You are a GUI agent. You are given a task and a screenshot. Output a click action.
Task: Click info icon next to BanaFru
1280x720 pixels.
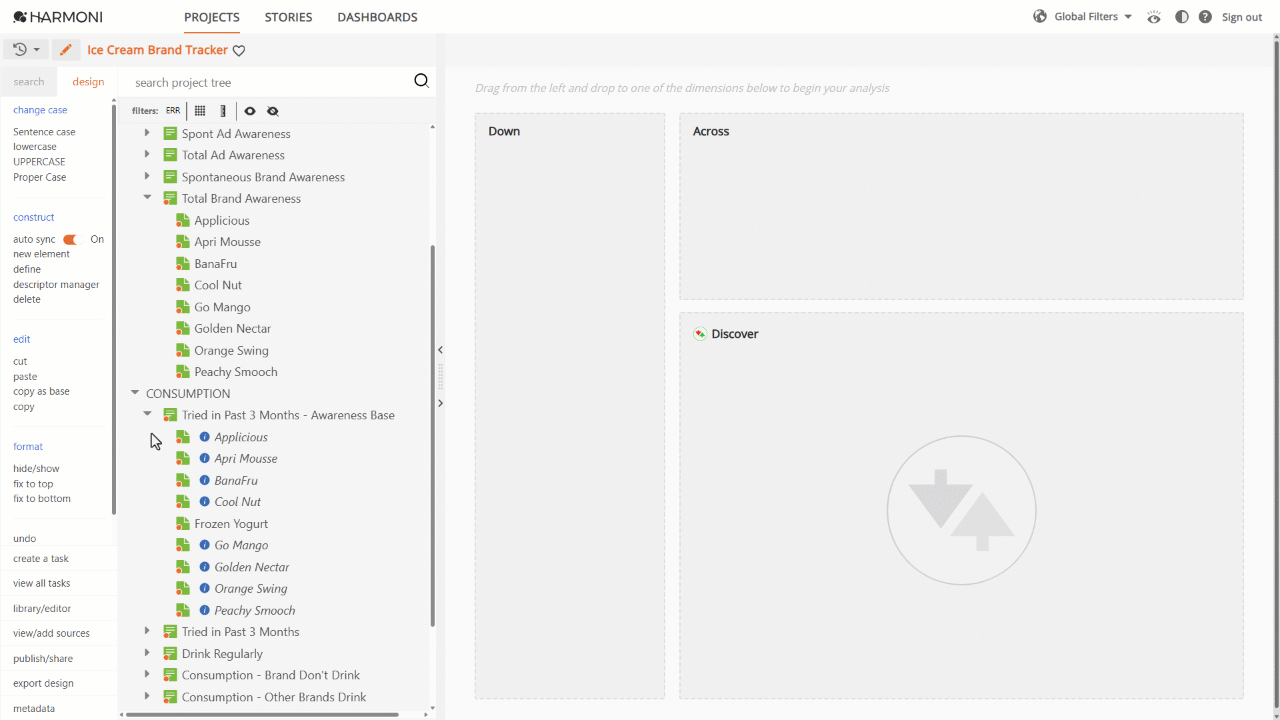[205, 480]
